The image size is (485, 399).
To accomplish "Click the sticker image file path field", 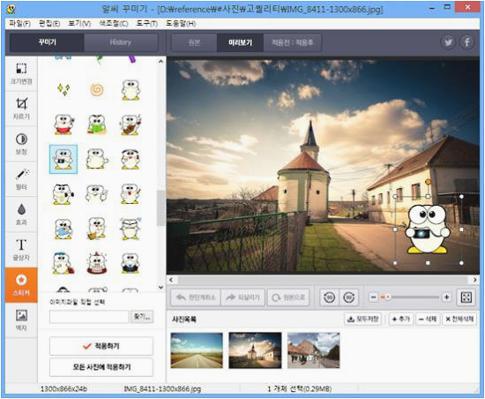I will [89, 317].
